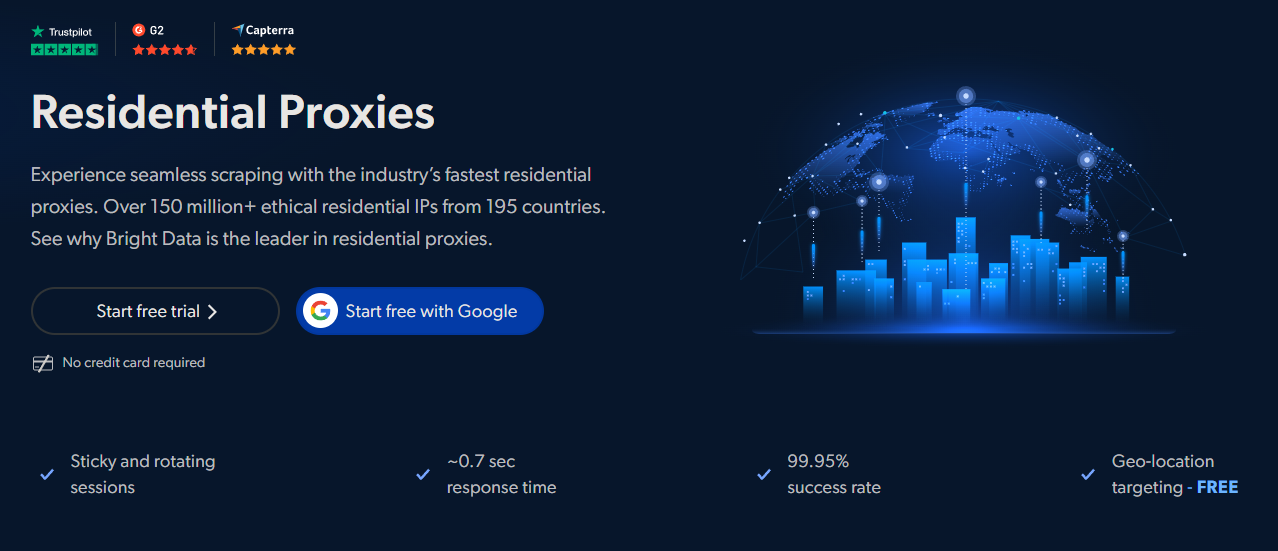Image resolution: width=1278 pixels, height=551 pixels.
Task: Click the No credit card required text
Action: (134, 363)
